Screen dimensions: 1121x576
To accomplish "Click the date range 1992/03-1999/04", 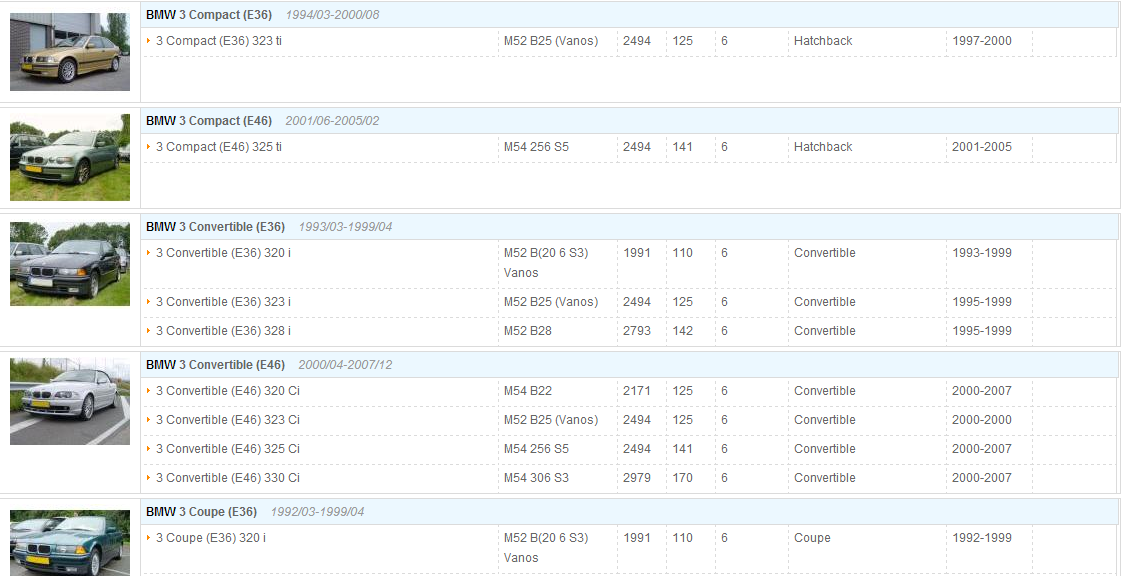I will [x=317, y=512].
